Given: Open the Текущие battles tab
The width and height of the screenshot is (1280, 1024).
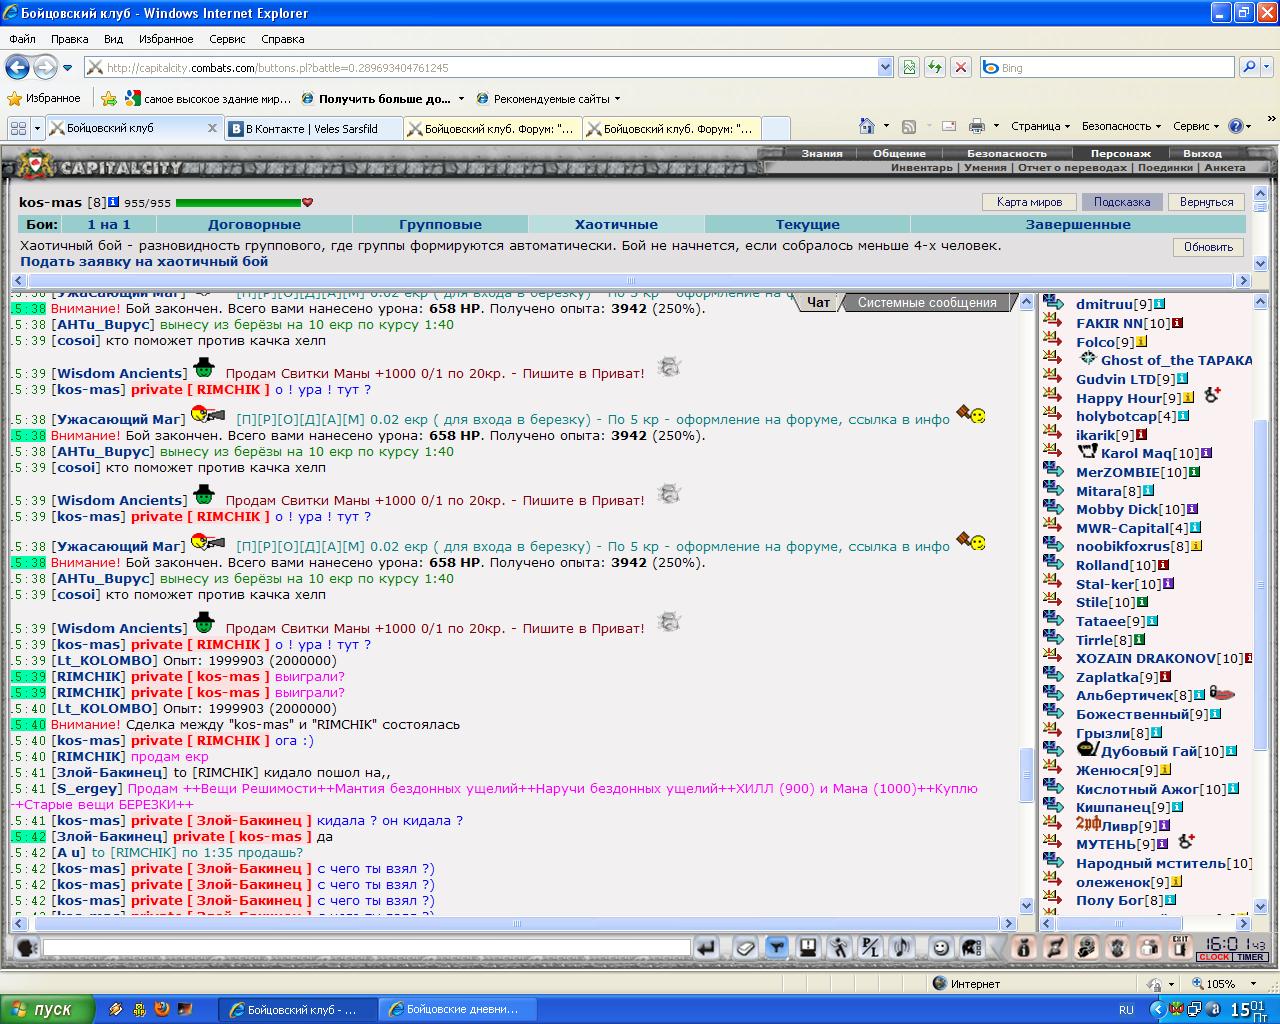Looking at the screenshot, I should pos(808,224).
